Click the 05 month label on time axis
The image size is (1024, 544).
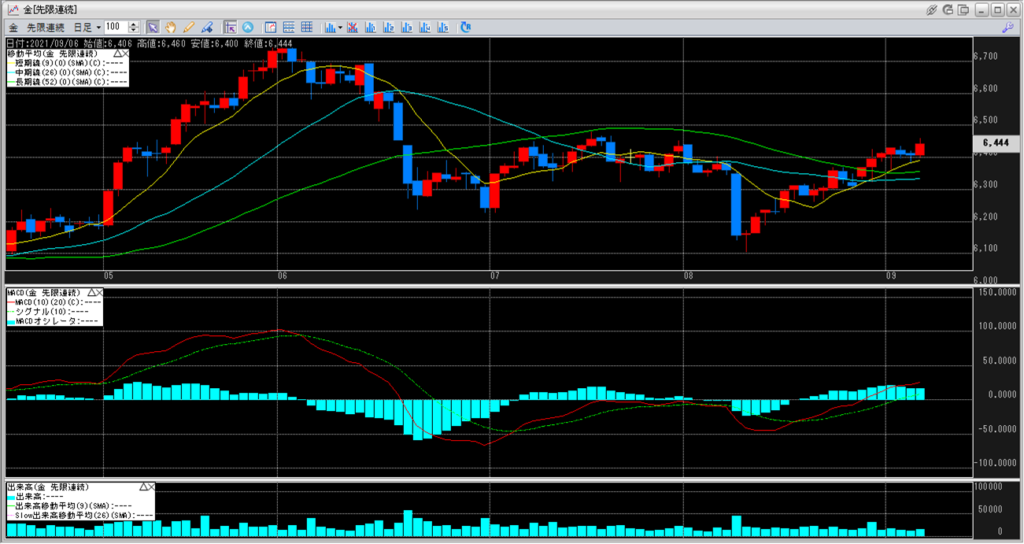108,276
